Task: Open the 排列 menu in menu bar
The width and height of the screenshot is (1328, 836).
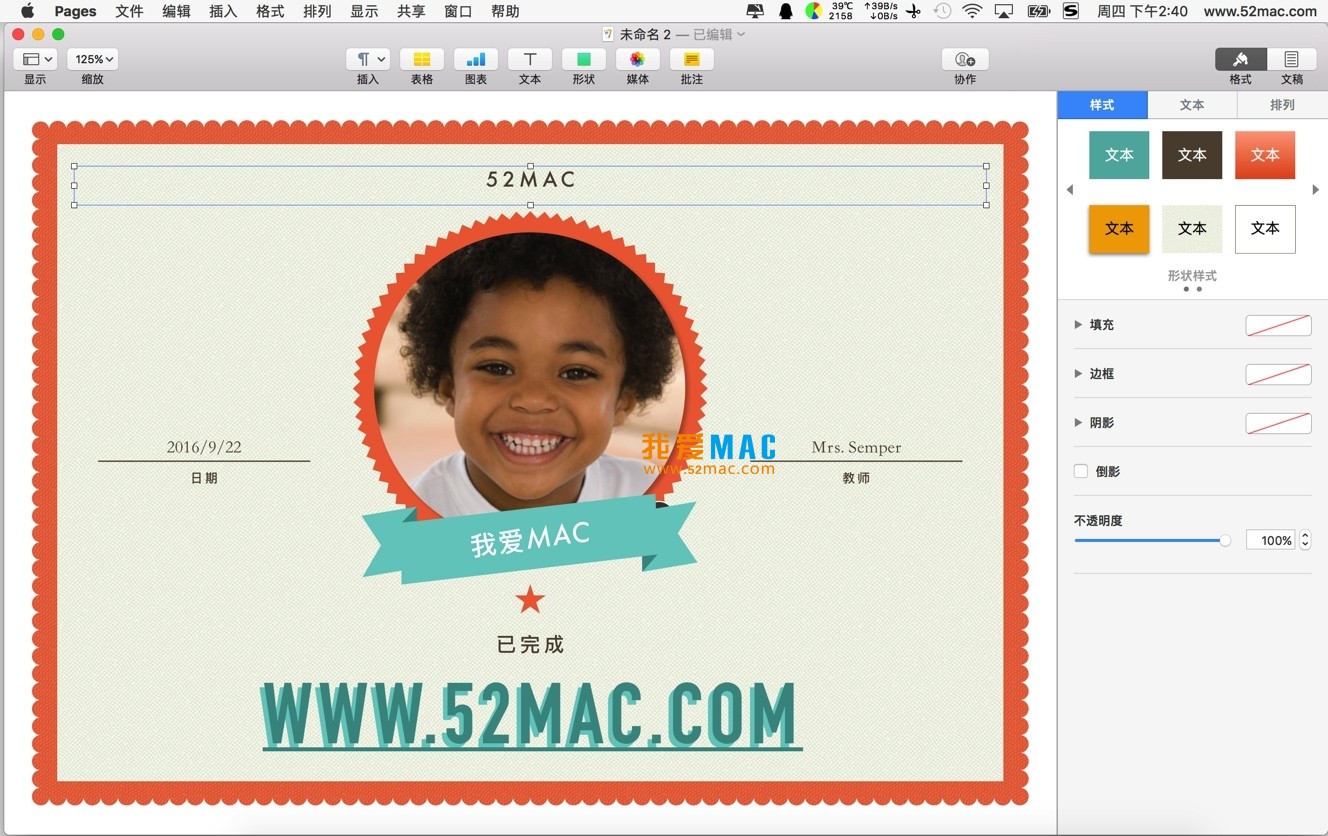Action: point(317,11)
